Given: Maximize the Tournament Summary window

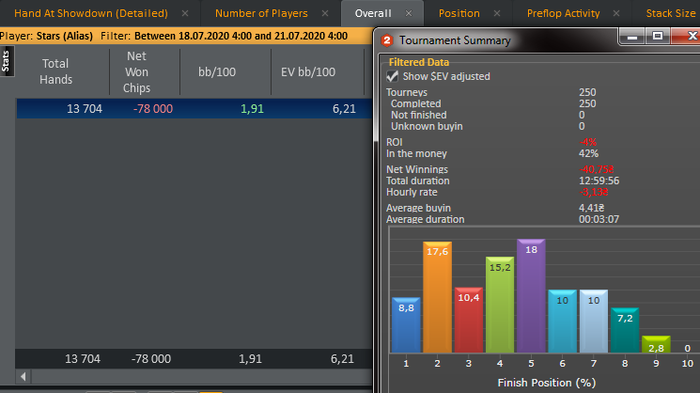Looking at the screenshot, I should pos(658,36).
